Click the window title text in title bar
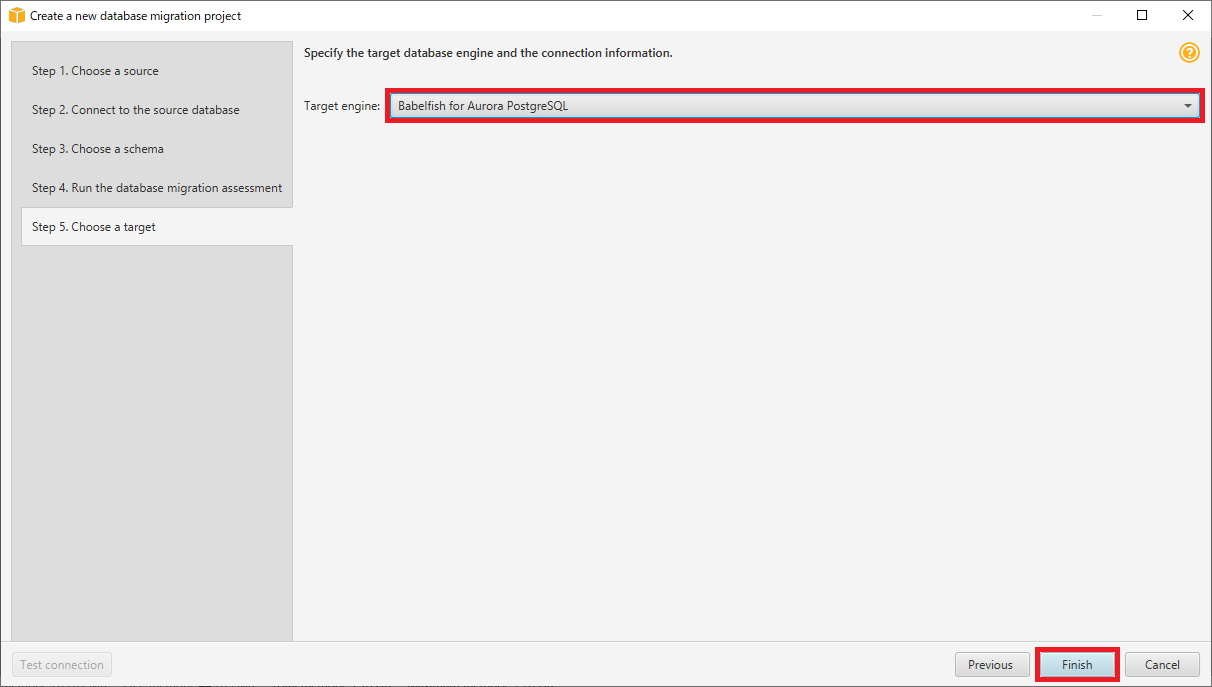Image resolution: width=1212 pixels, height=687 pixels. 135,16
